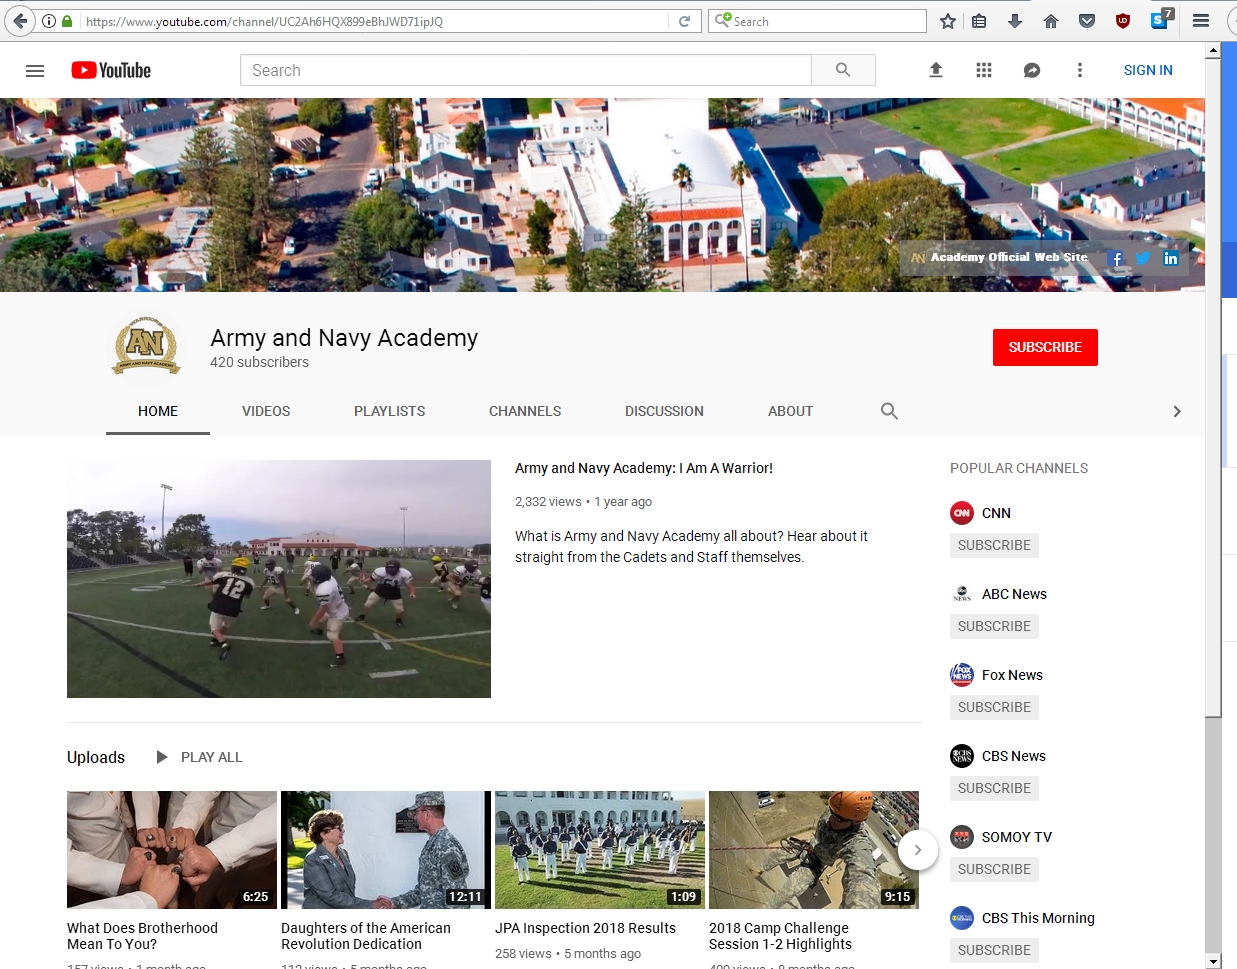The image size is (1237, 969).
Task: Click the ABC News channel icon
Action: (962, 594)
